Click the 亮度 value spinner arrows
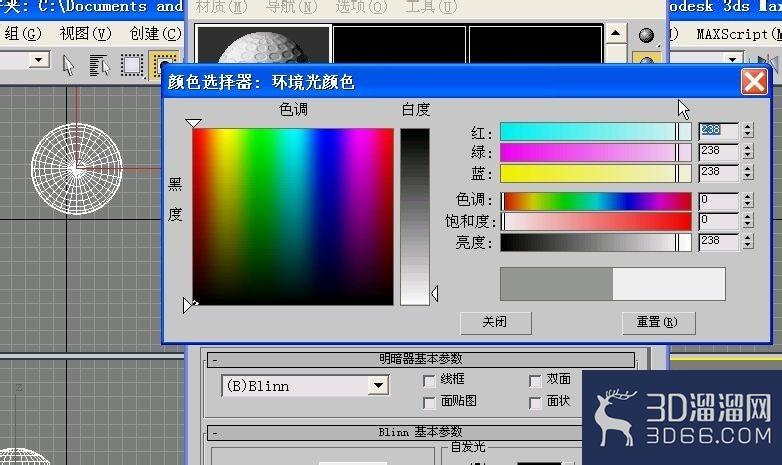Screen dimensions: 782x465 747,242
